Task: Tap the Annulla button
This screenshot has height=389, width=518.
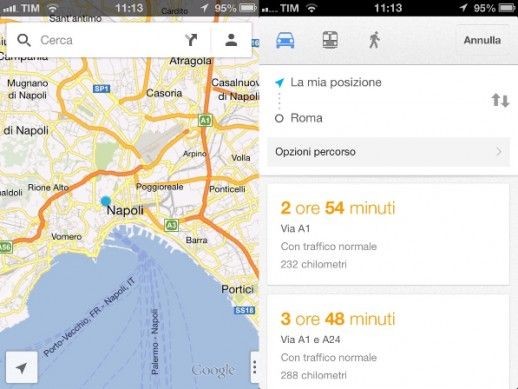Action: click(482, 40)
